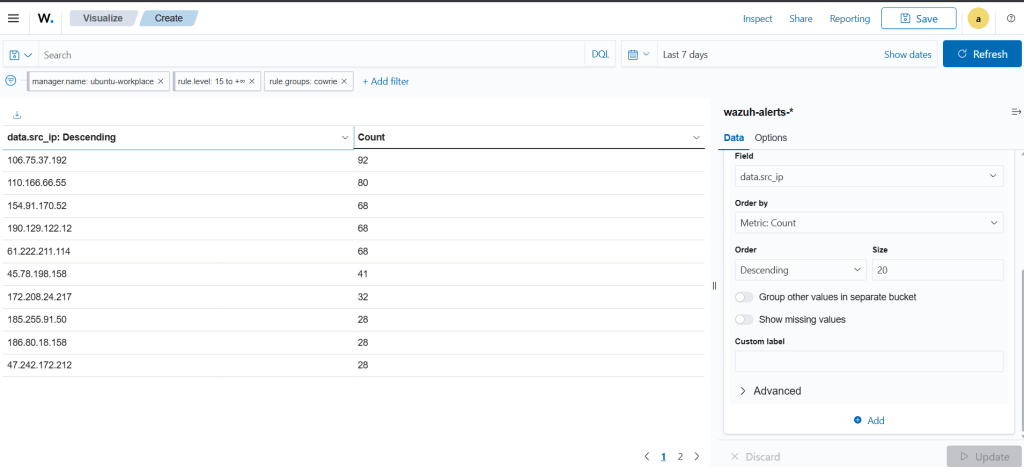Switch to the Options tab

pyautogui.click(x=770, y=138)
